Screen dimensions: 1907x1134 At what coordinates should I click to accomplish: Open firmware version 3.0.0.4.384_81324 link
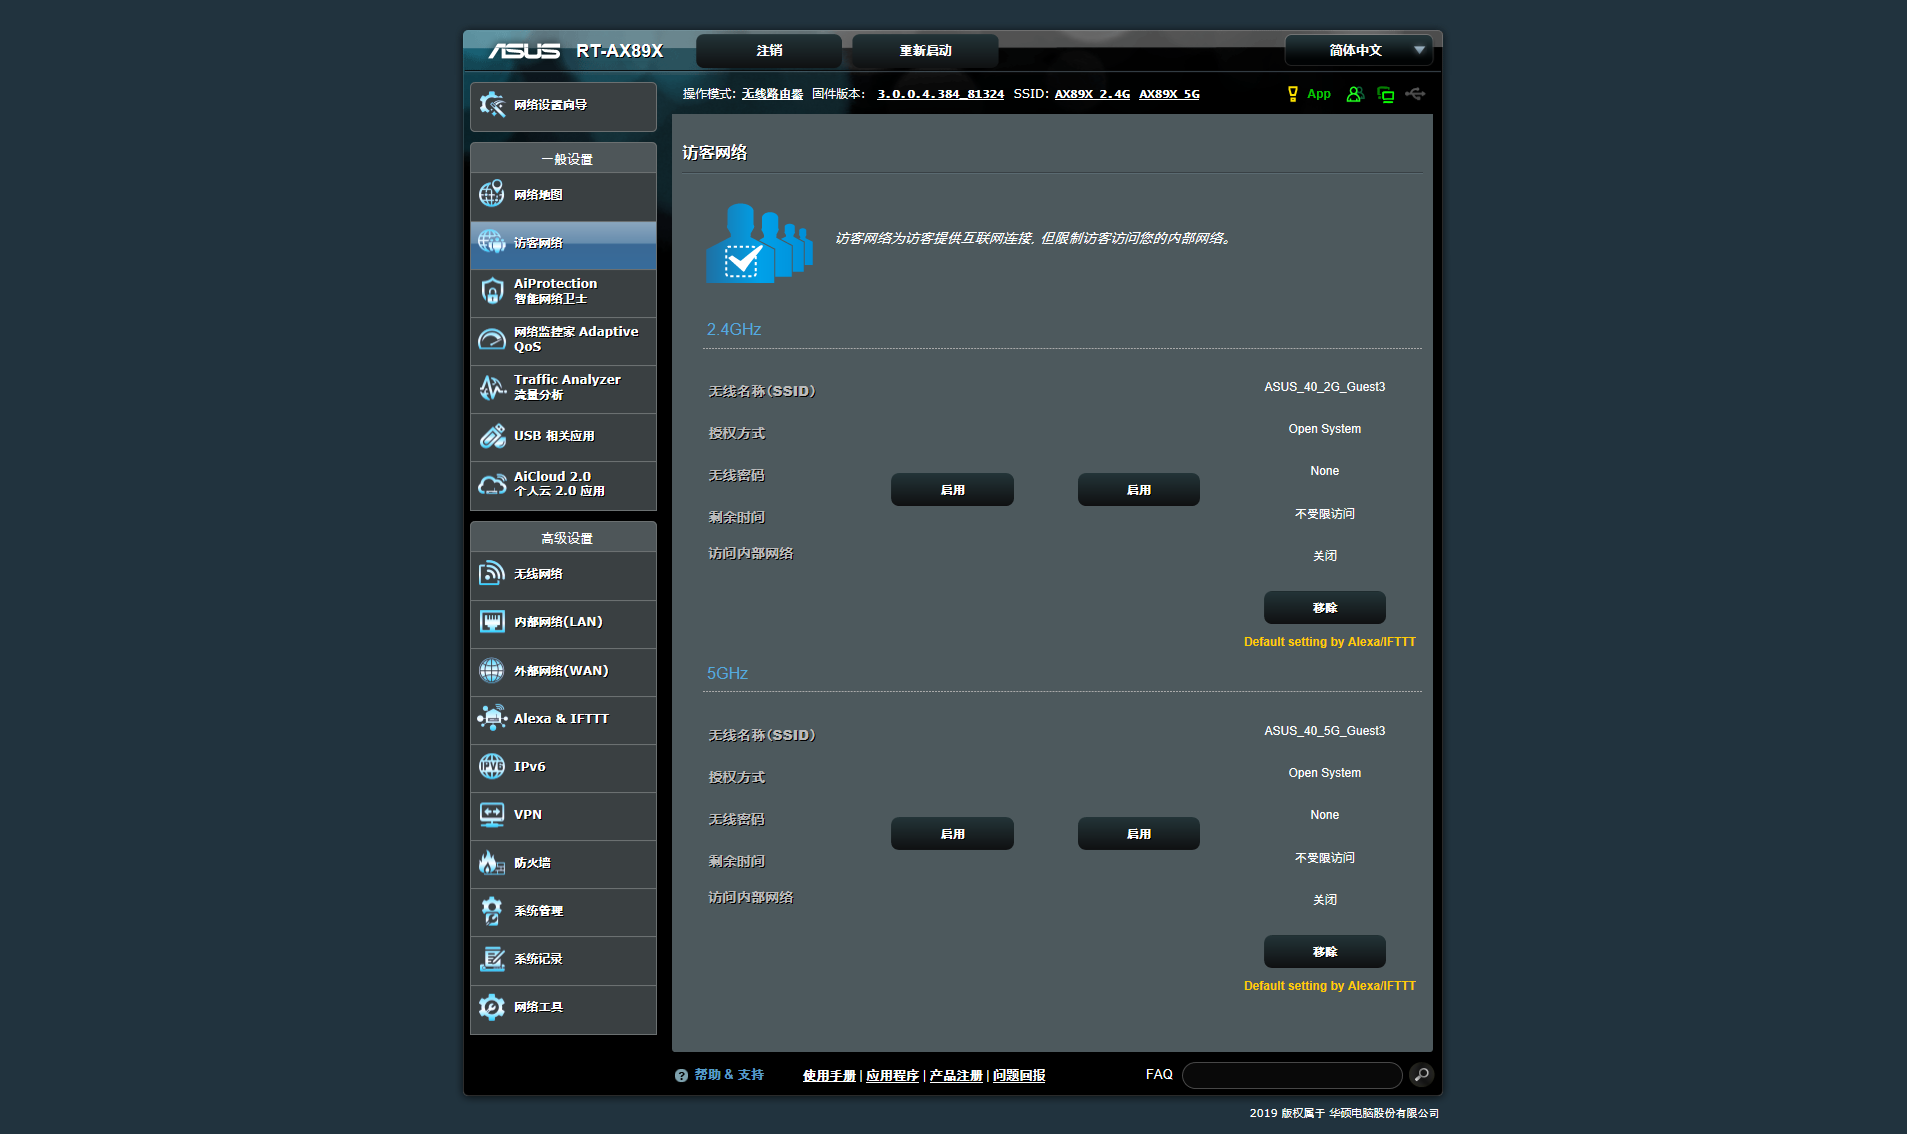pyautogui.click(x=940, y=94)
